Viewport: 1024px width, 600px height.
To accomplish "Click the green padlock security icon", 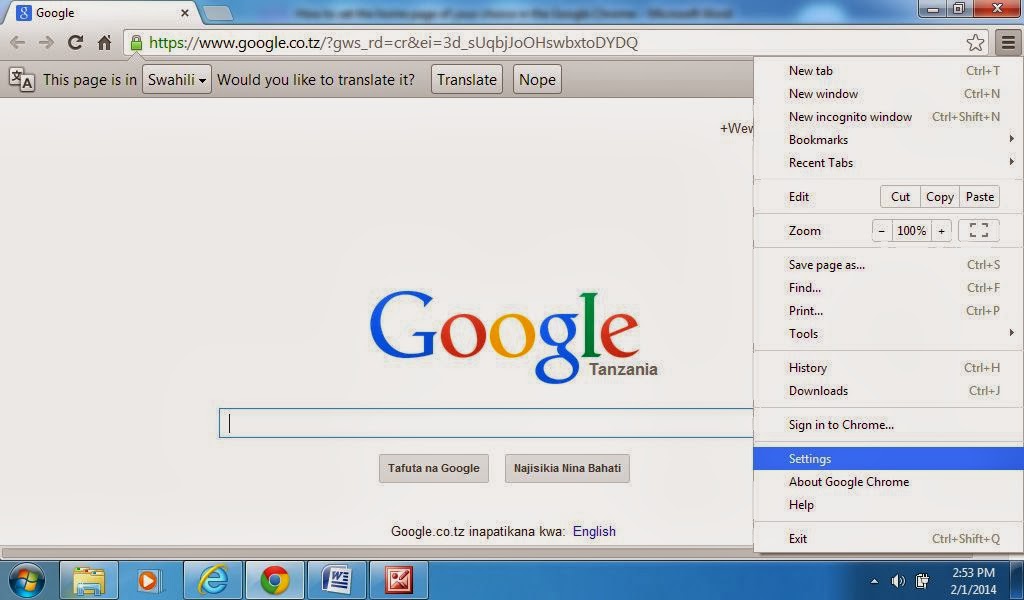I will pyautogui.click(x=136, y=43).
